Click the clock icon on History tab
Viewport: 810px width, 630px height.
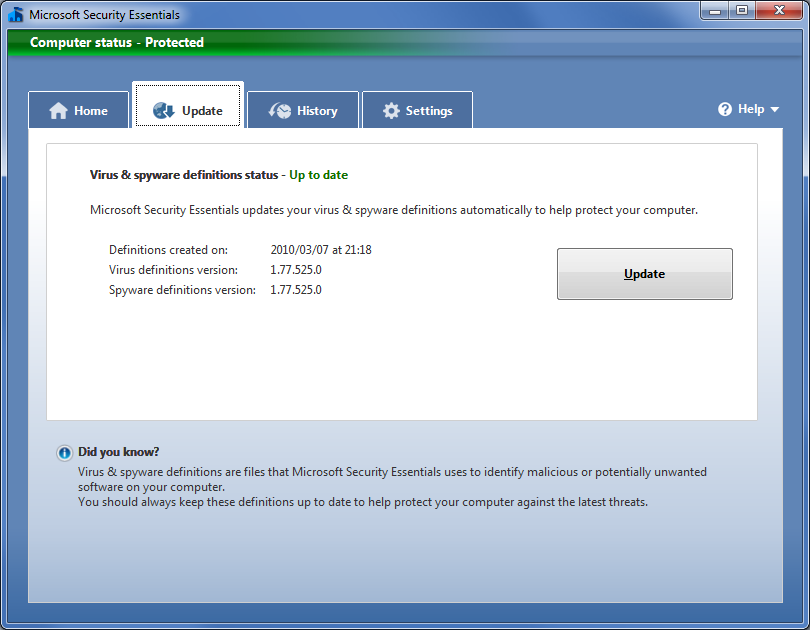coord(280,111)
